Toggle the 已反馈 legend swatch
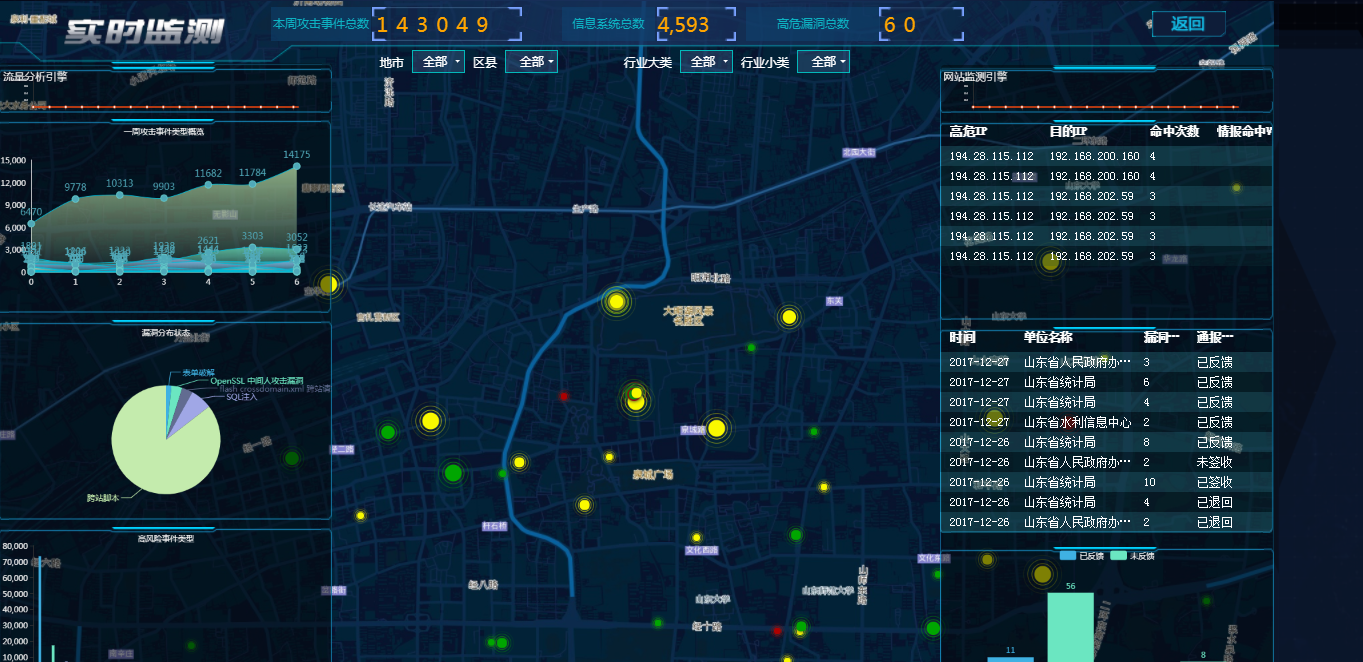 (1068, 556)
